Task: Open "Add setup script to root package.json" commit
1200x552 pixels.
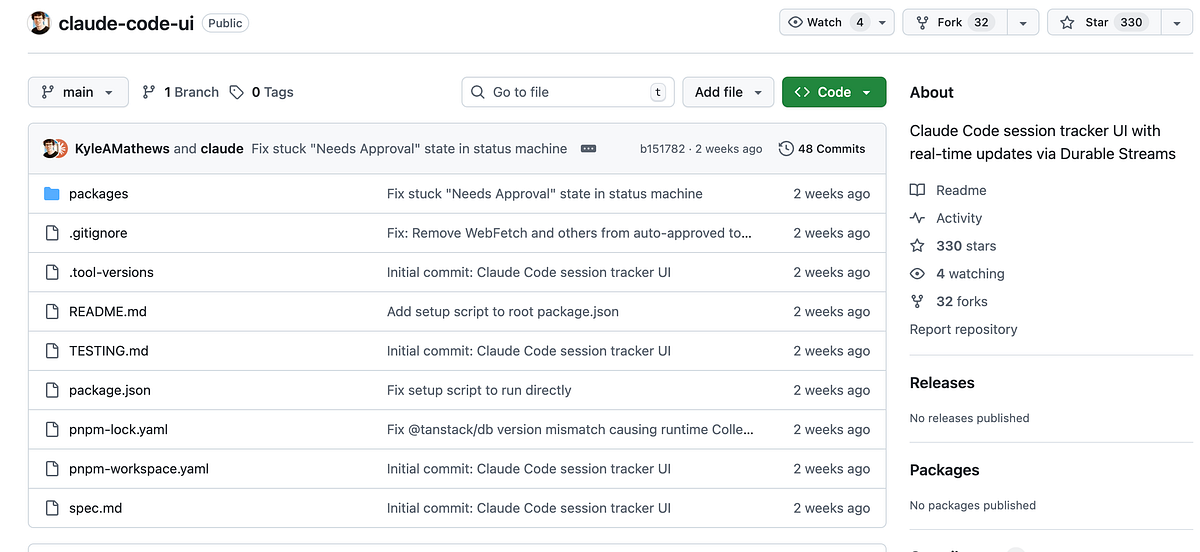Action: click(x=503, y=312)
